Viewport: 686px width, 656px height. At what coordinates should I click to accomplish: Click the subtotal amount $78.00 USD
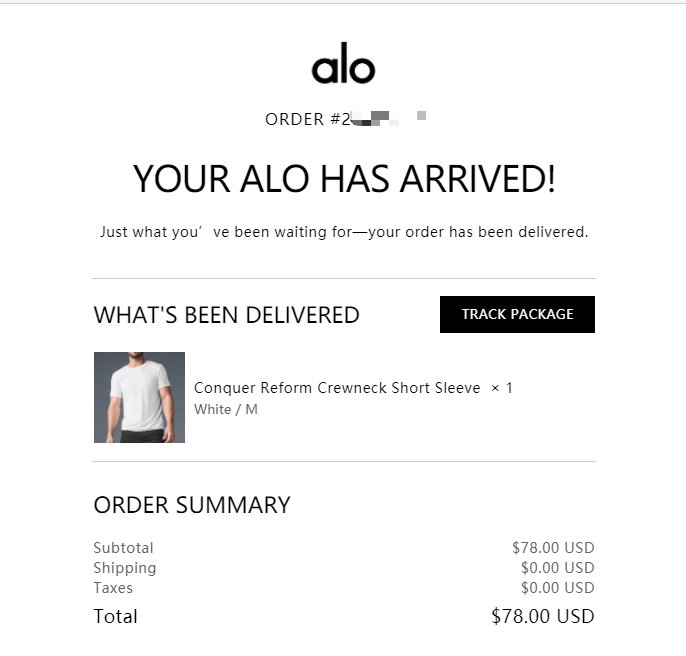click(x=553, y=548)
